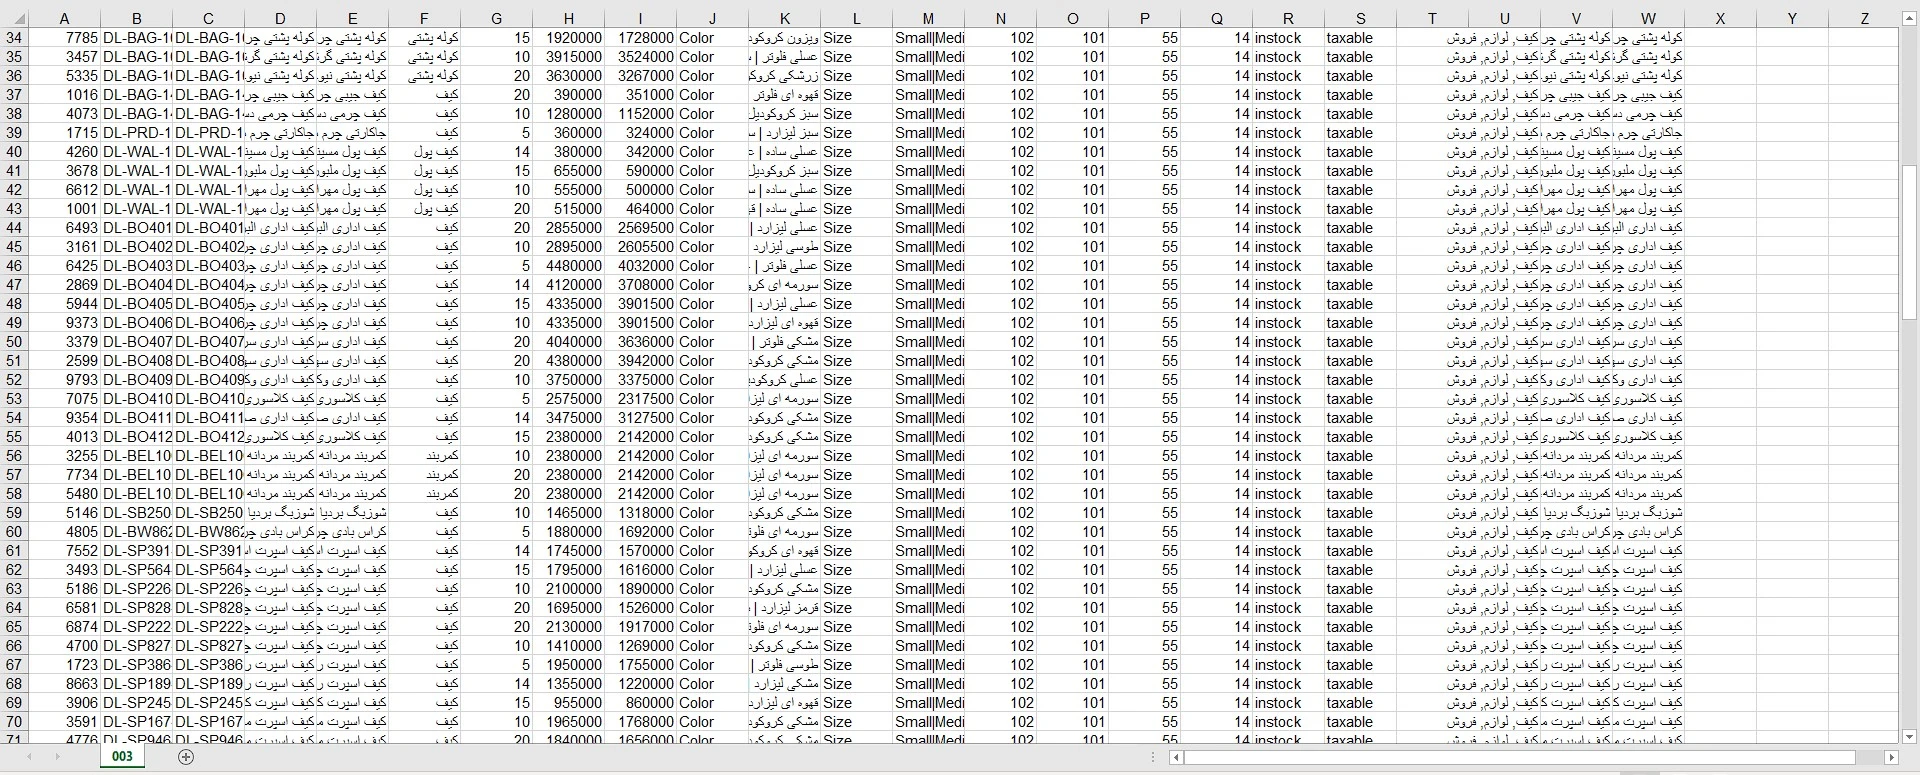Click the horizontal scrollbar right arrow
Image resolution: width=1920 pixels, height=775 pixels.
coord(1890,758)
